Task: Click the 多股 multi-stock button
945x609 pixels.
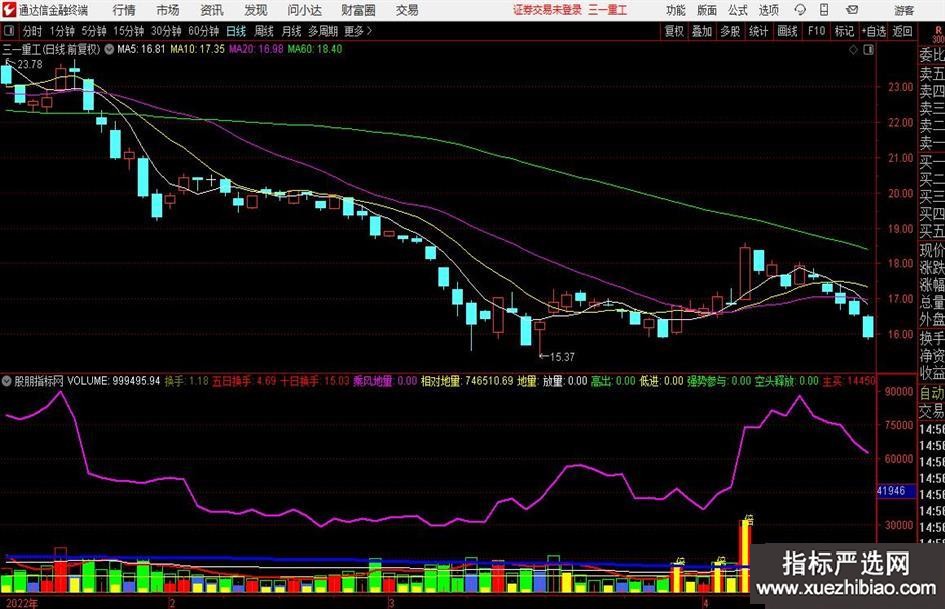Action: [x=730, y=31]
